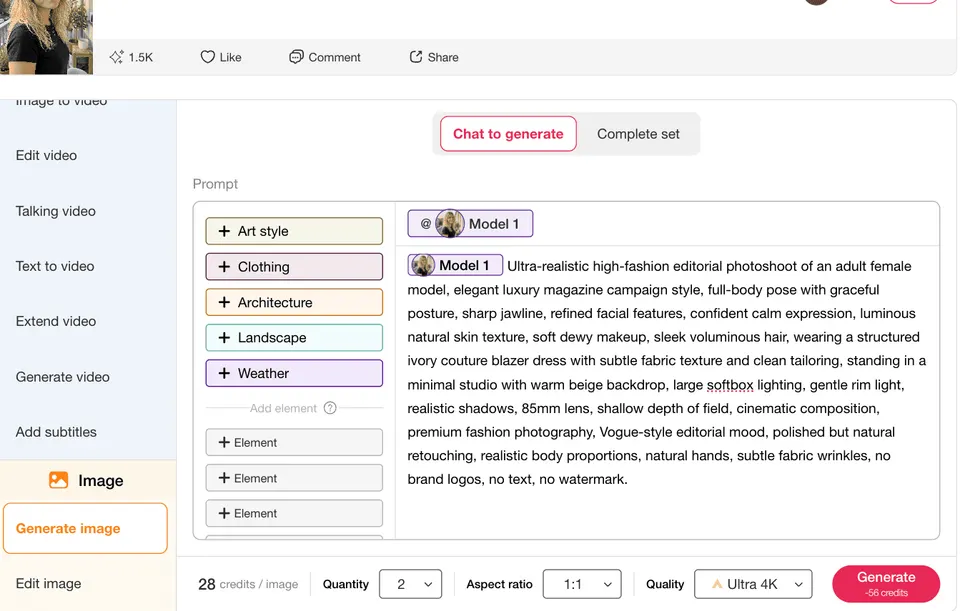
Task: Click the plus icon on Clothing
Action: pos(224,266)
